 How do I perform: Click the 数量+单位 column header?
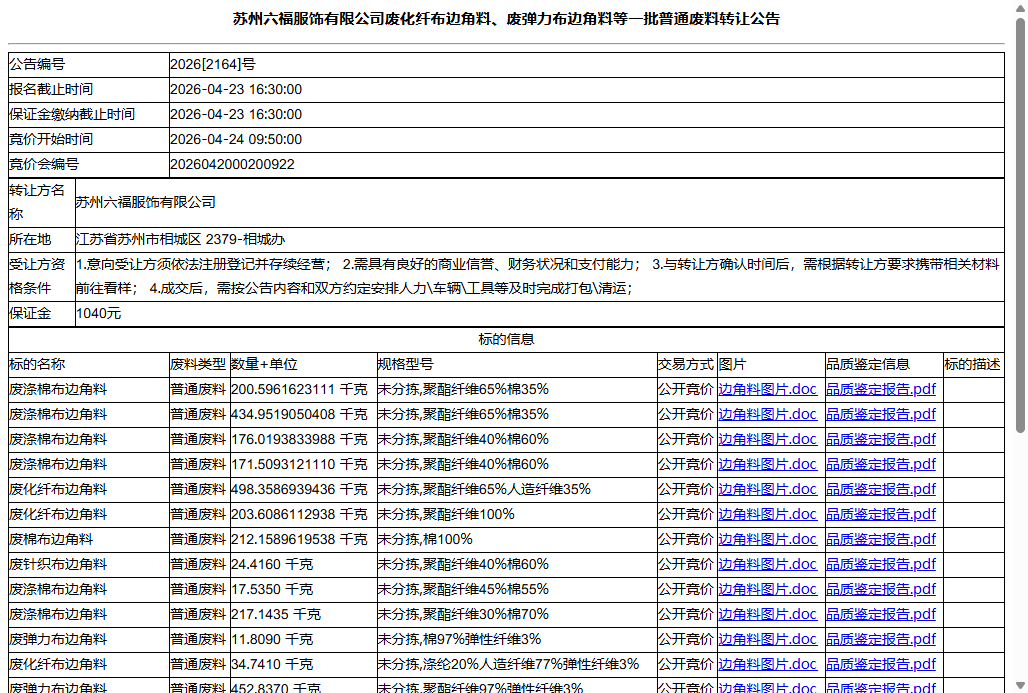point(264,365)
